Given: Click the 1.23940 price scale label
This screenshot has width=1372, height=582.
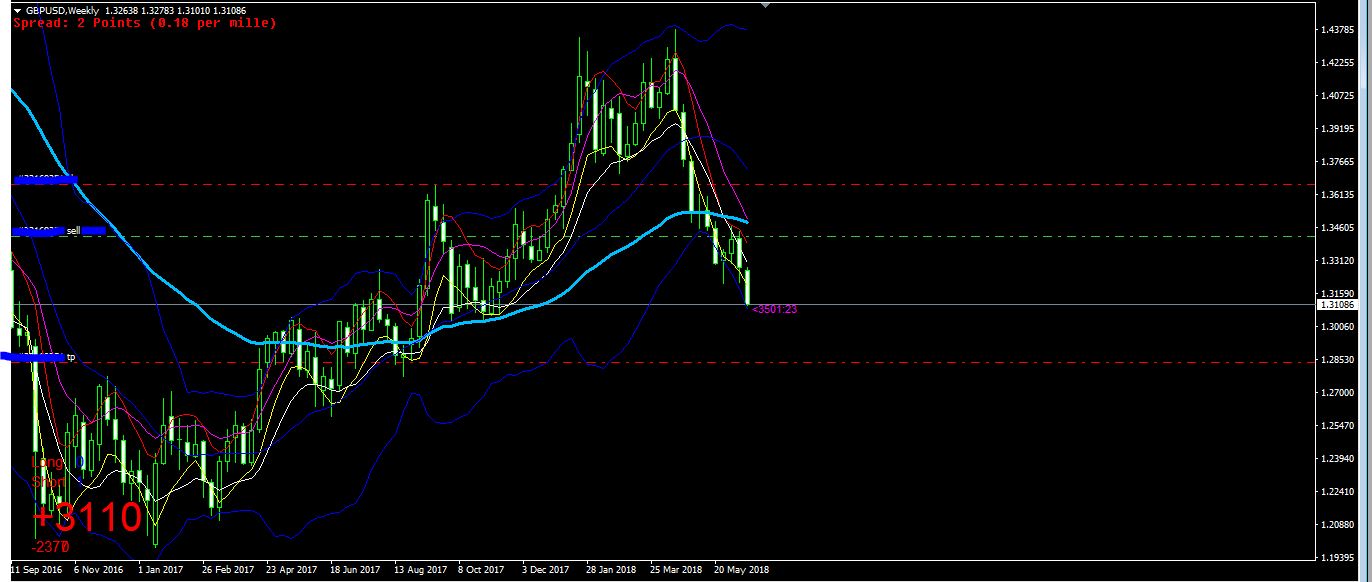Looking at the screenshot, I should tap(1338, 459).
